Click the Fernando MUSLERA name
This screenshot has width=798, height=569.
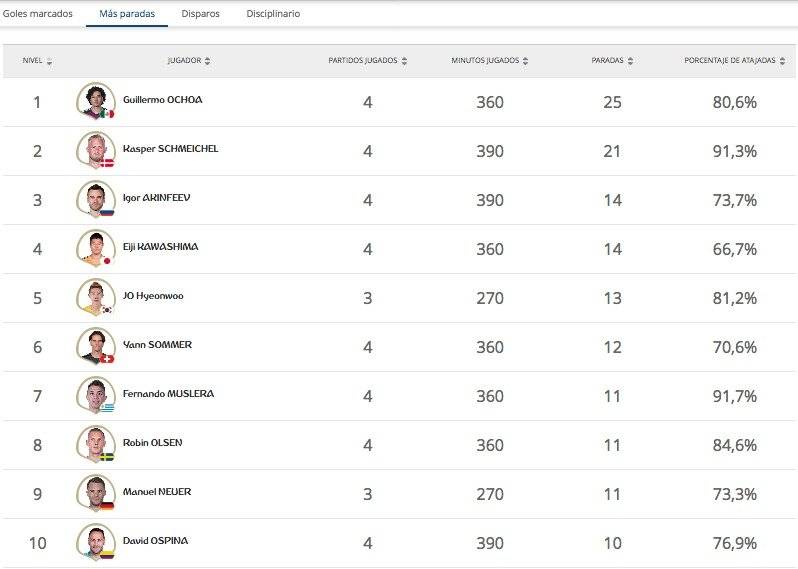click(x=168, y=393)
